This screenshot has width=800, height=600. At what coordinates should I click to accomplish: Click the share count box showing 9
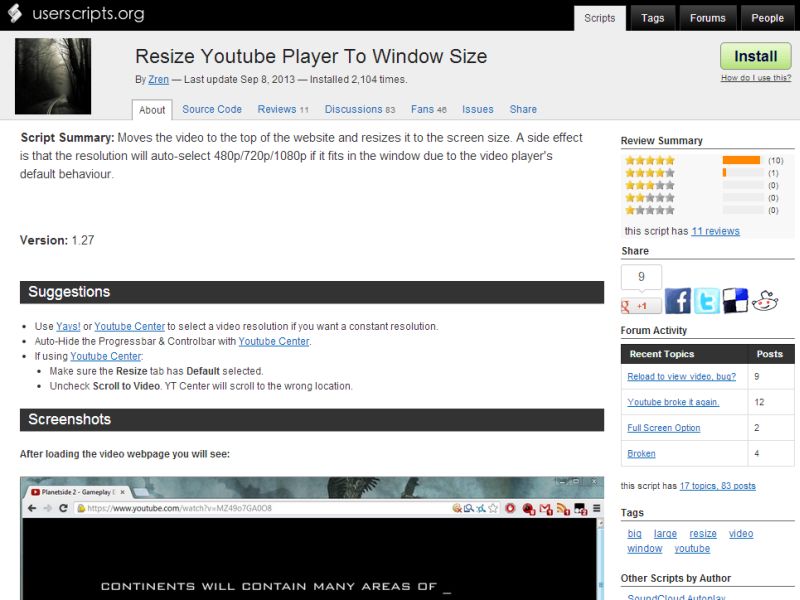tap(641, 277)
